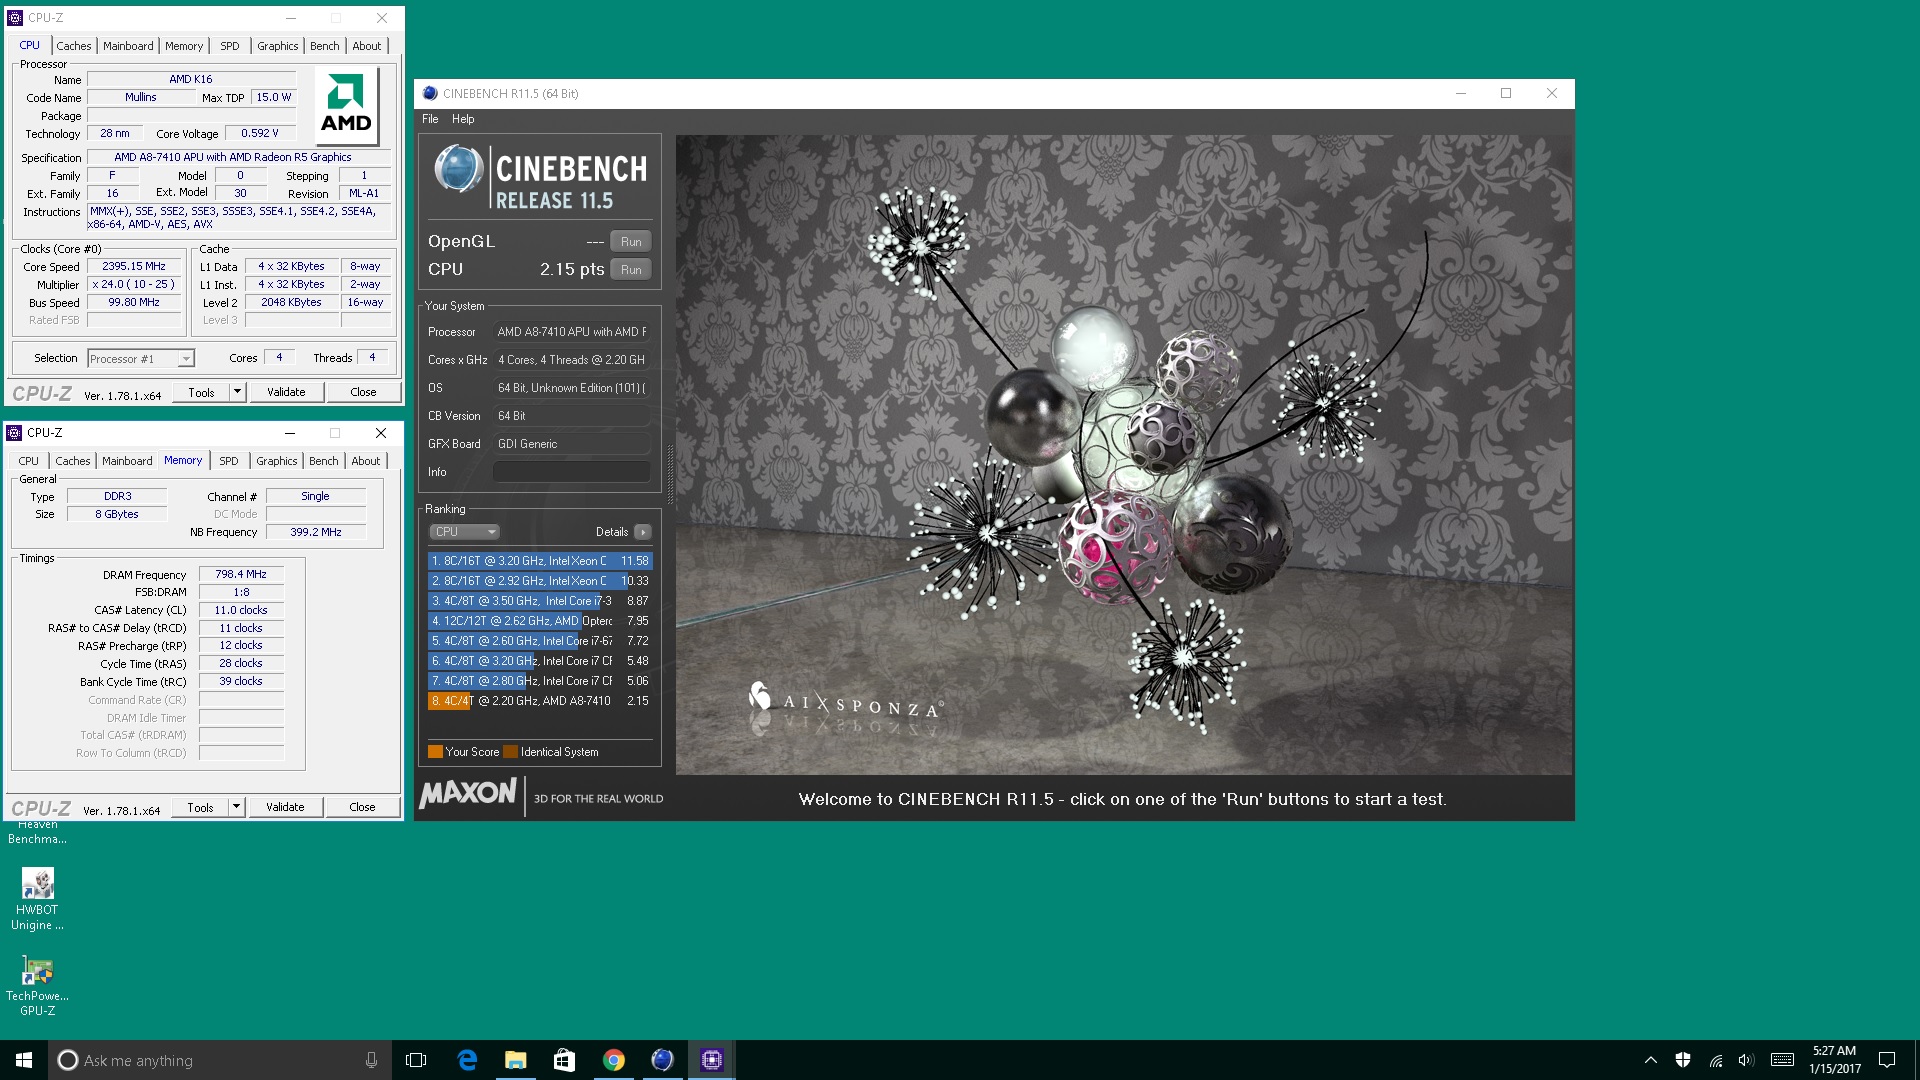Switch to Memory tab in top CPU-Z
Viewport: 1920px width, 1080px height.
(x=184, y=46)
